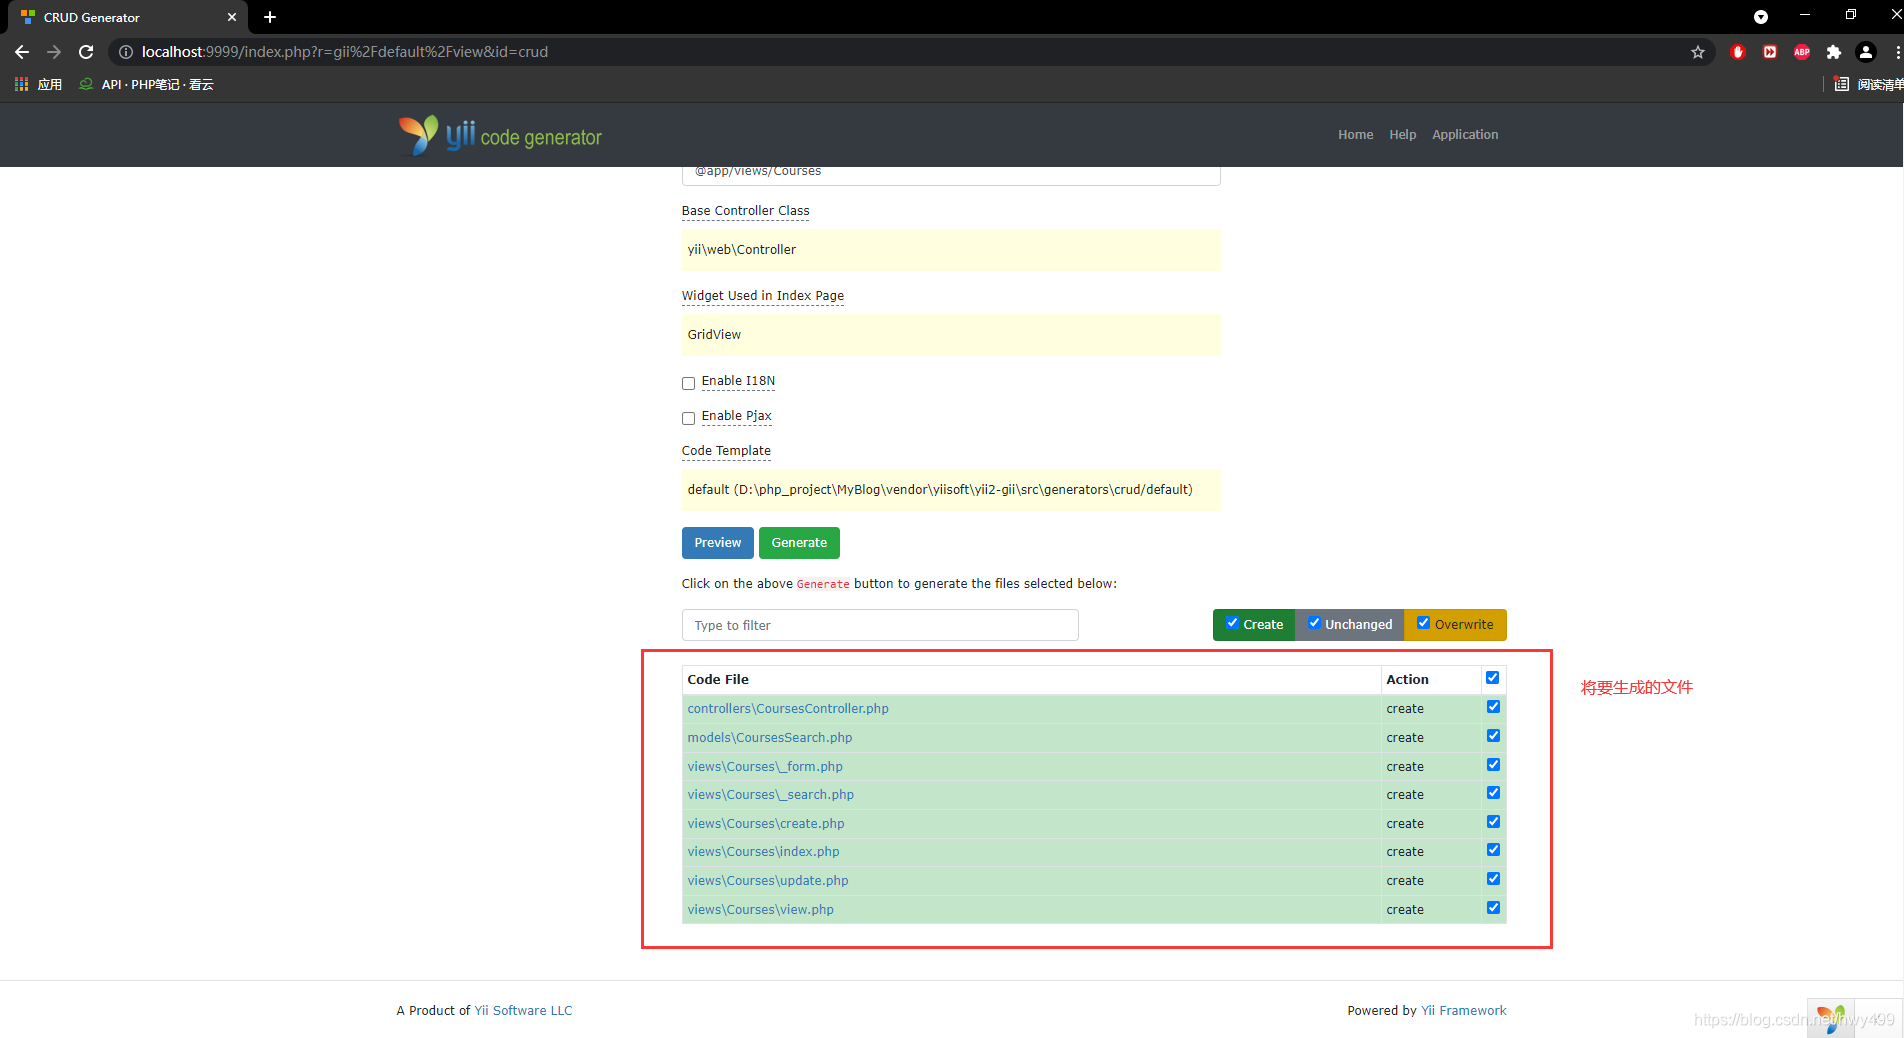Click the Base Controller Class label
1904x1038 pixels.
pyautogui.click(x=746, y=211)
